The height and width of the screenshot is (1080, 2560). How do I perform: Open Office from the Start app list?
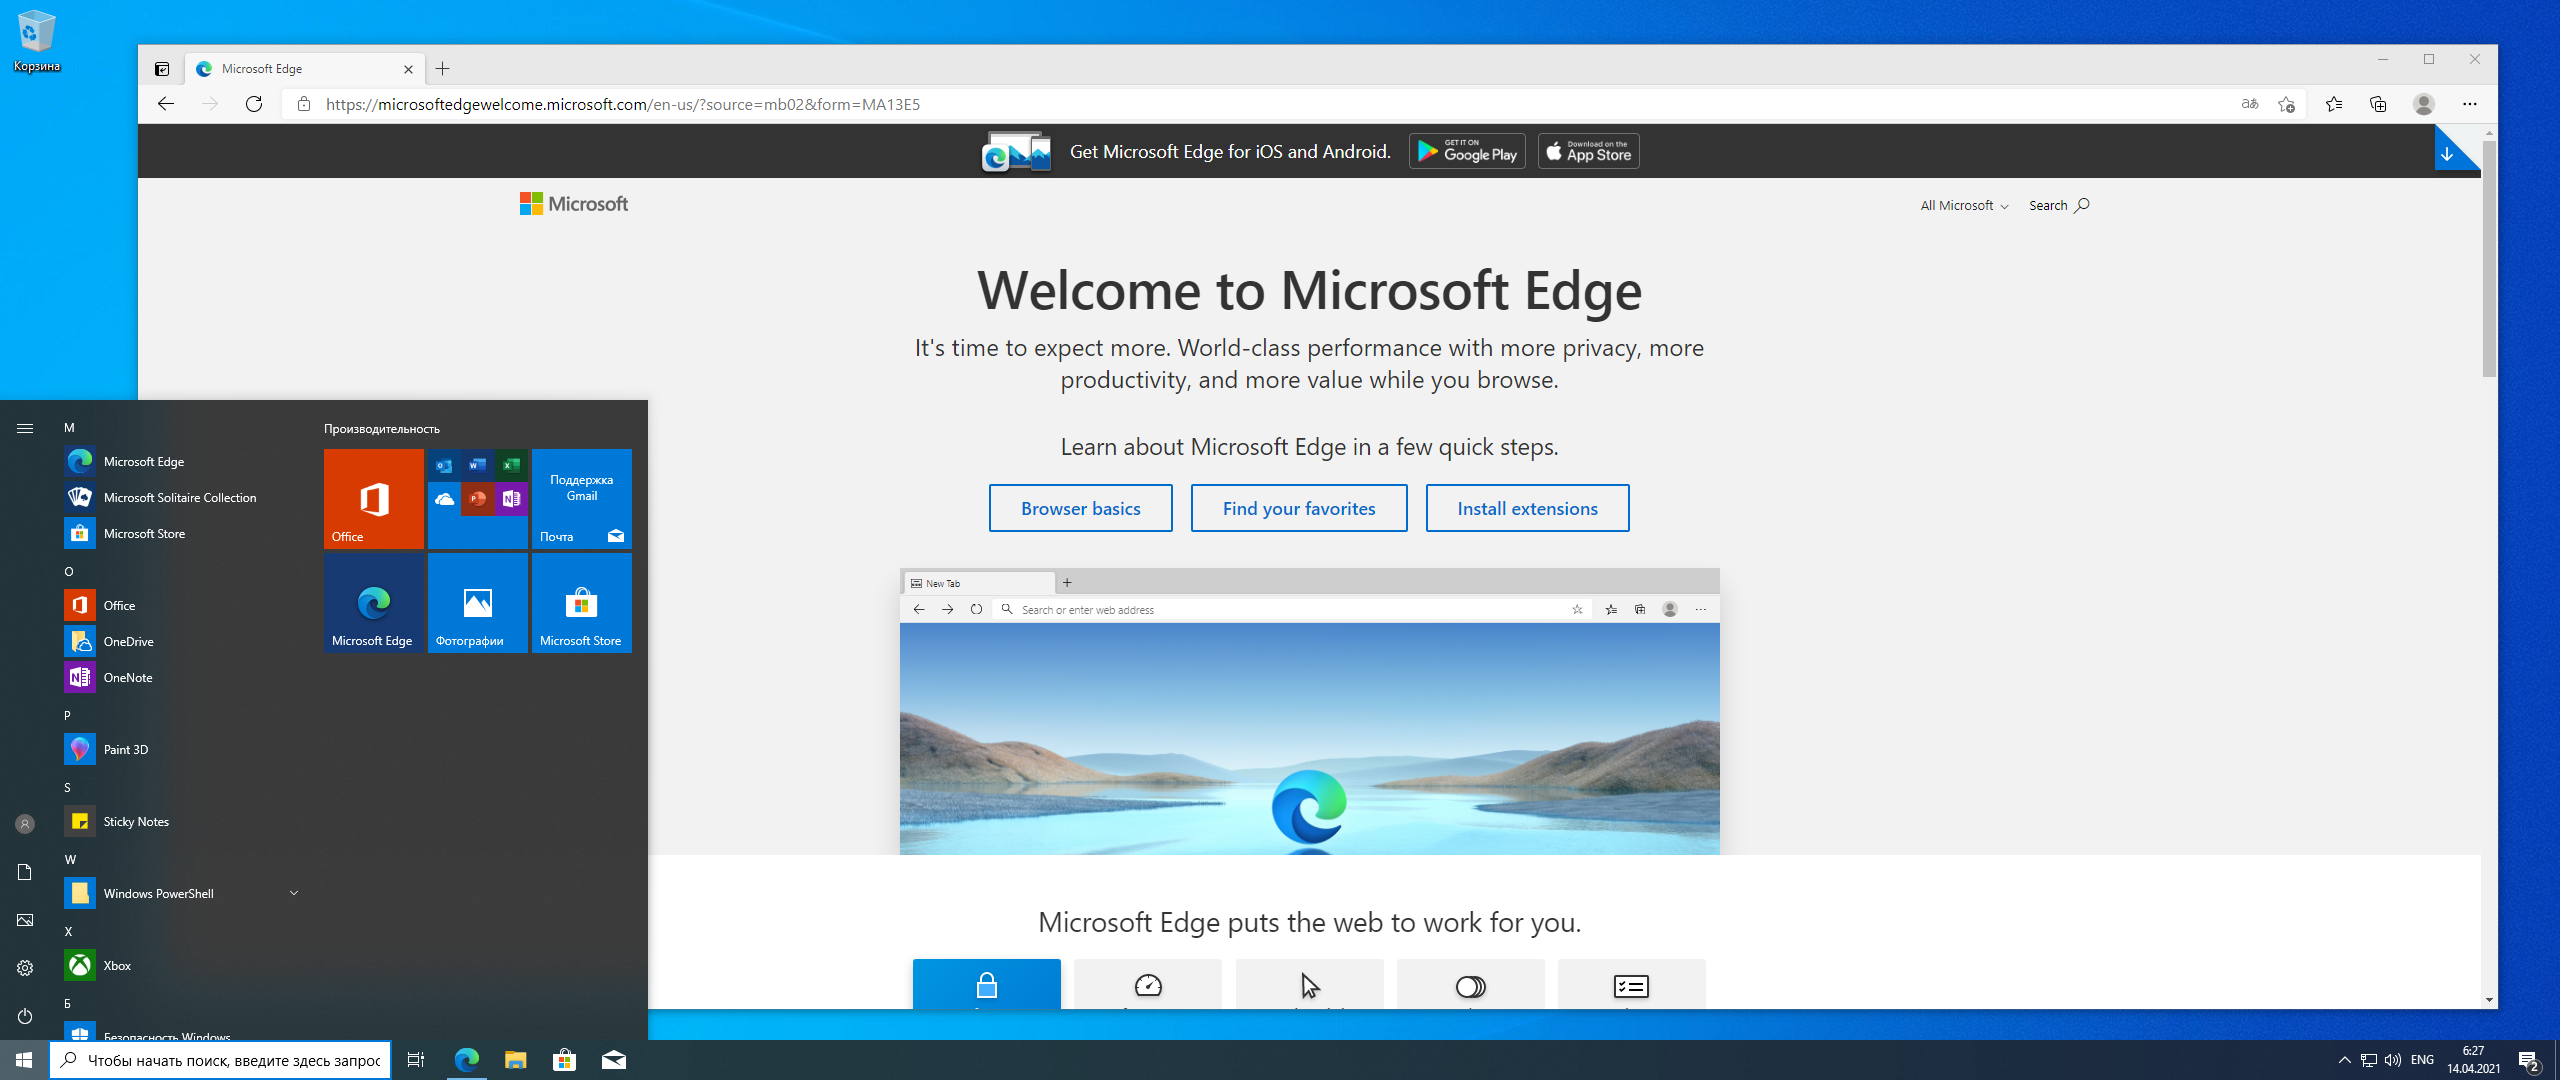click(180, 605)
